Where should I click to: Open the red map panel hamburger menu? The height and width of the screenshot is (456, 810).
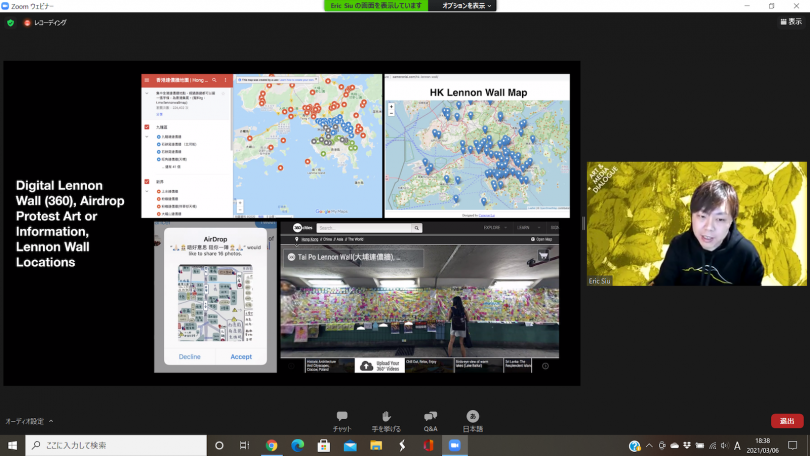(147, 80)
